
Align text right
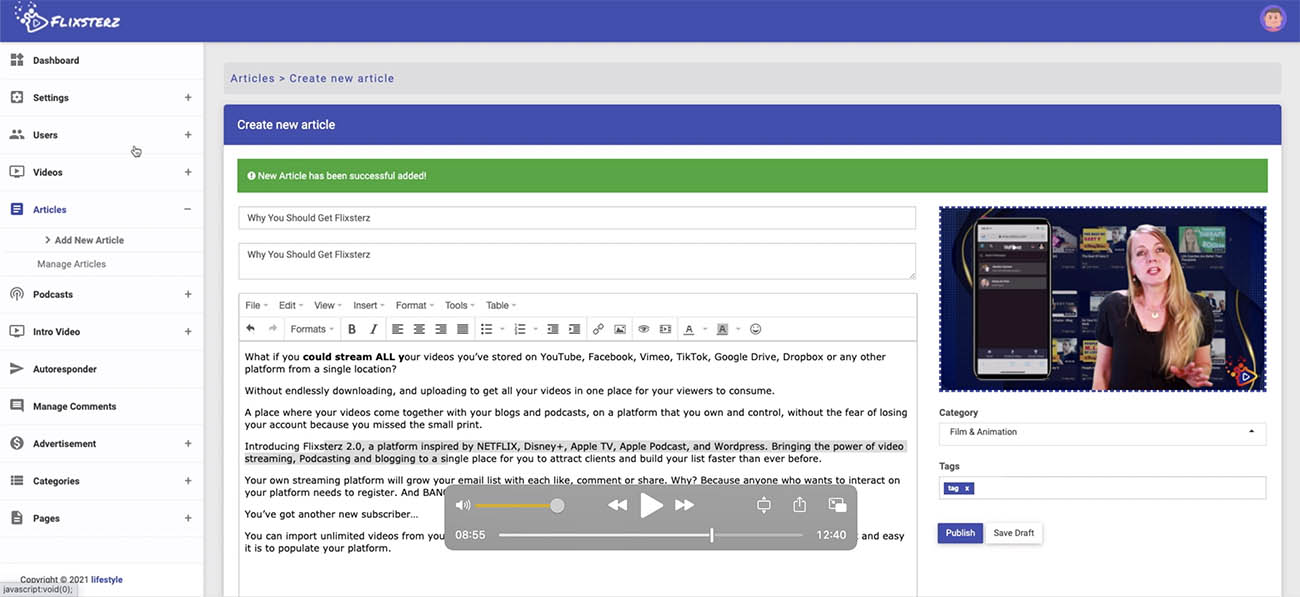441,329
